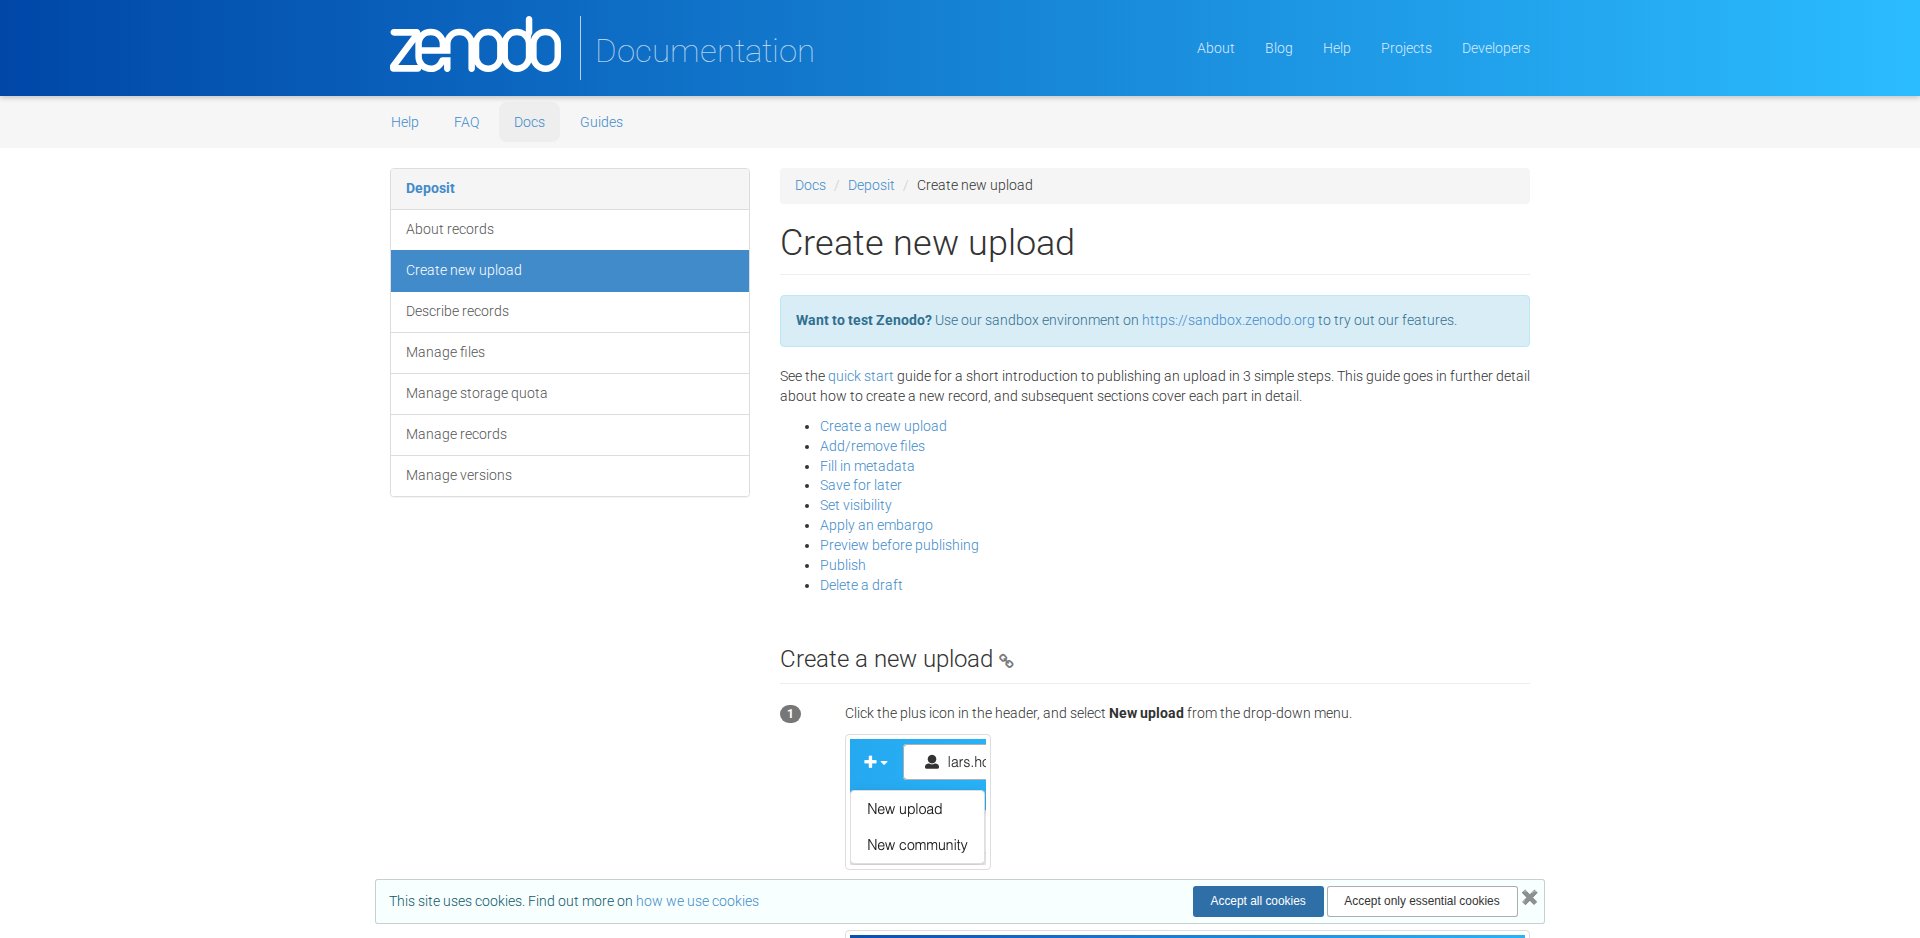The width and height of the screenshot is (1920, 938).
Task: Select 'Create new upload' in the sidebar
Action: 570,270
